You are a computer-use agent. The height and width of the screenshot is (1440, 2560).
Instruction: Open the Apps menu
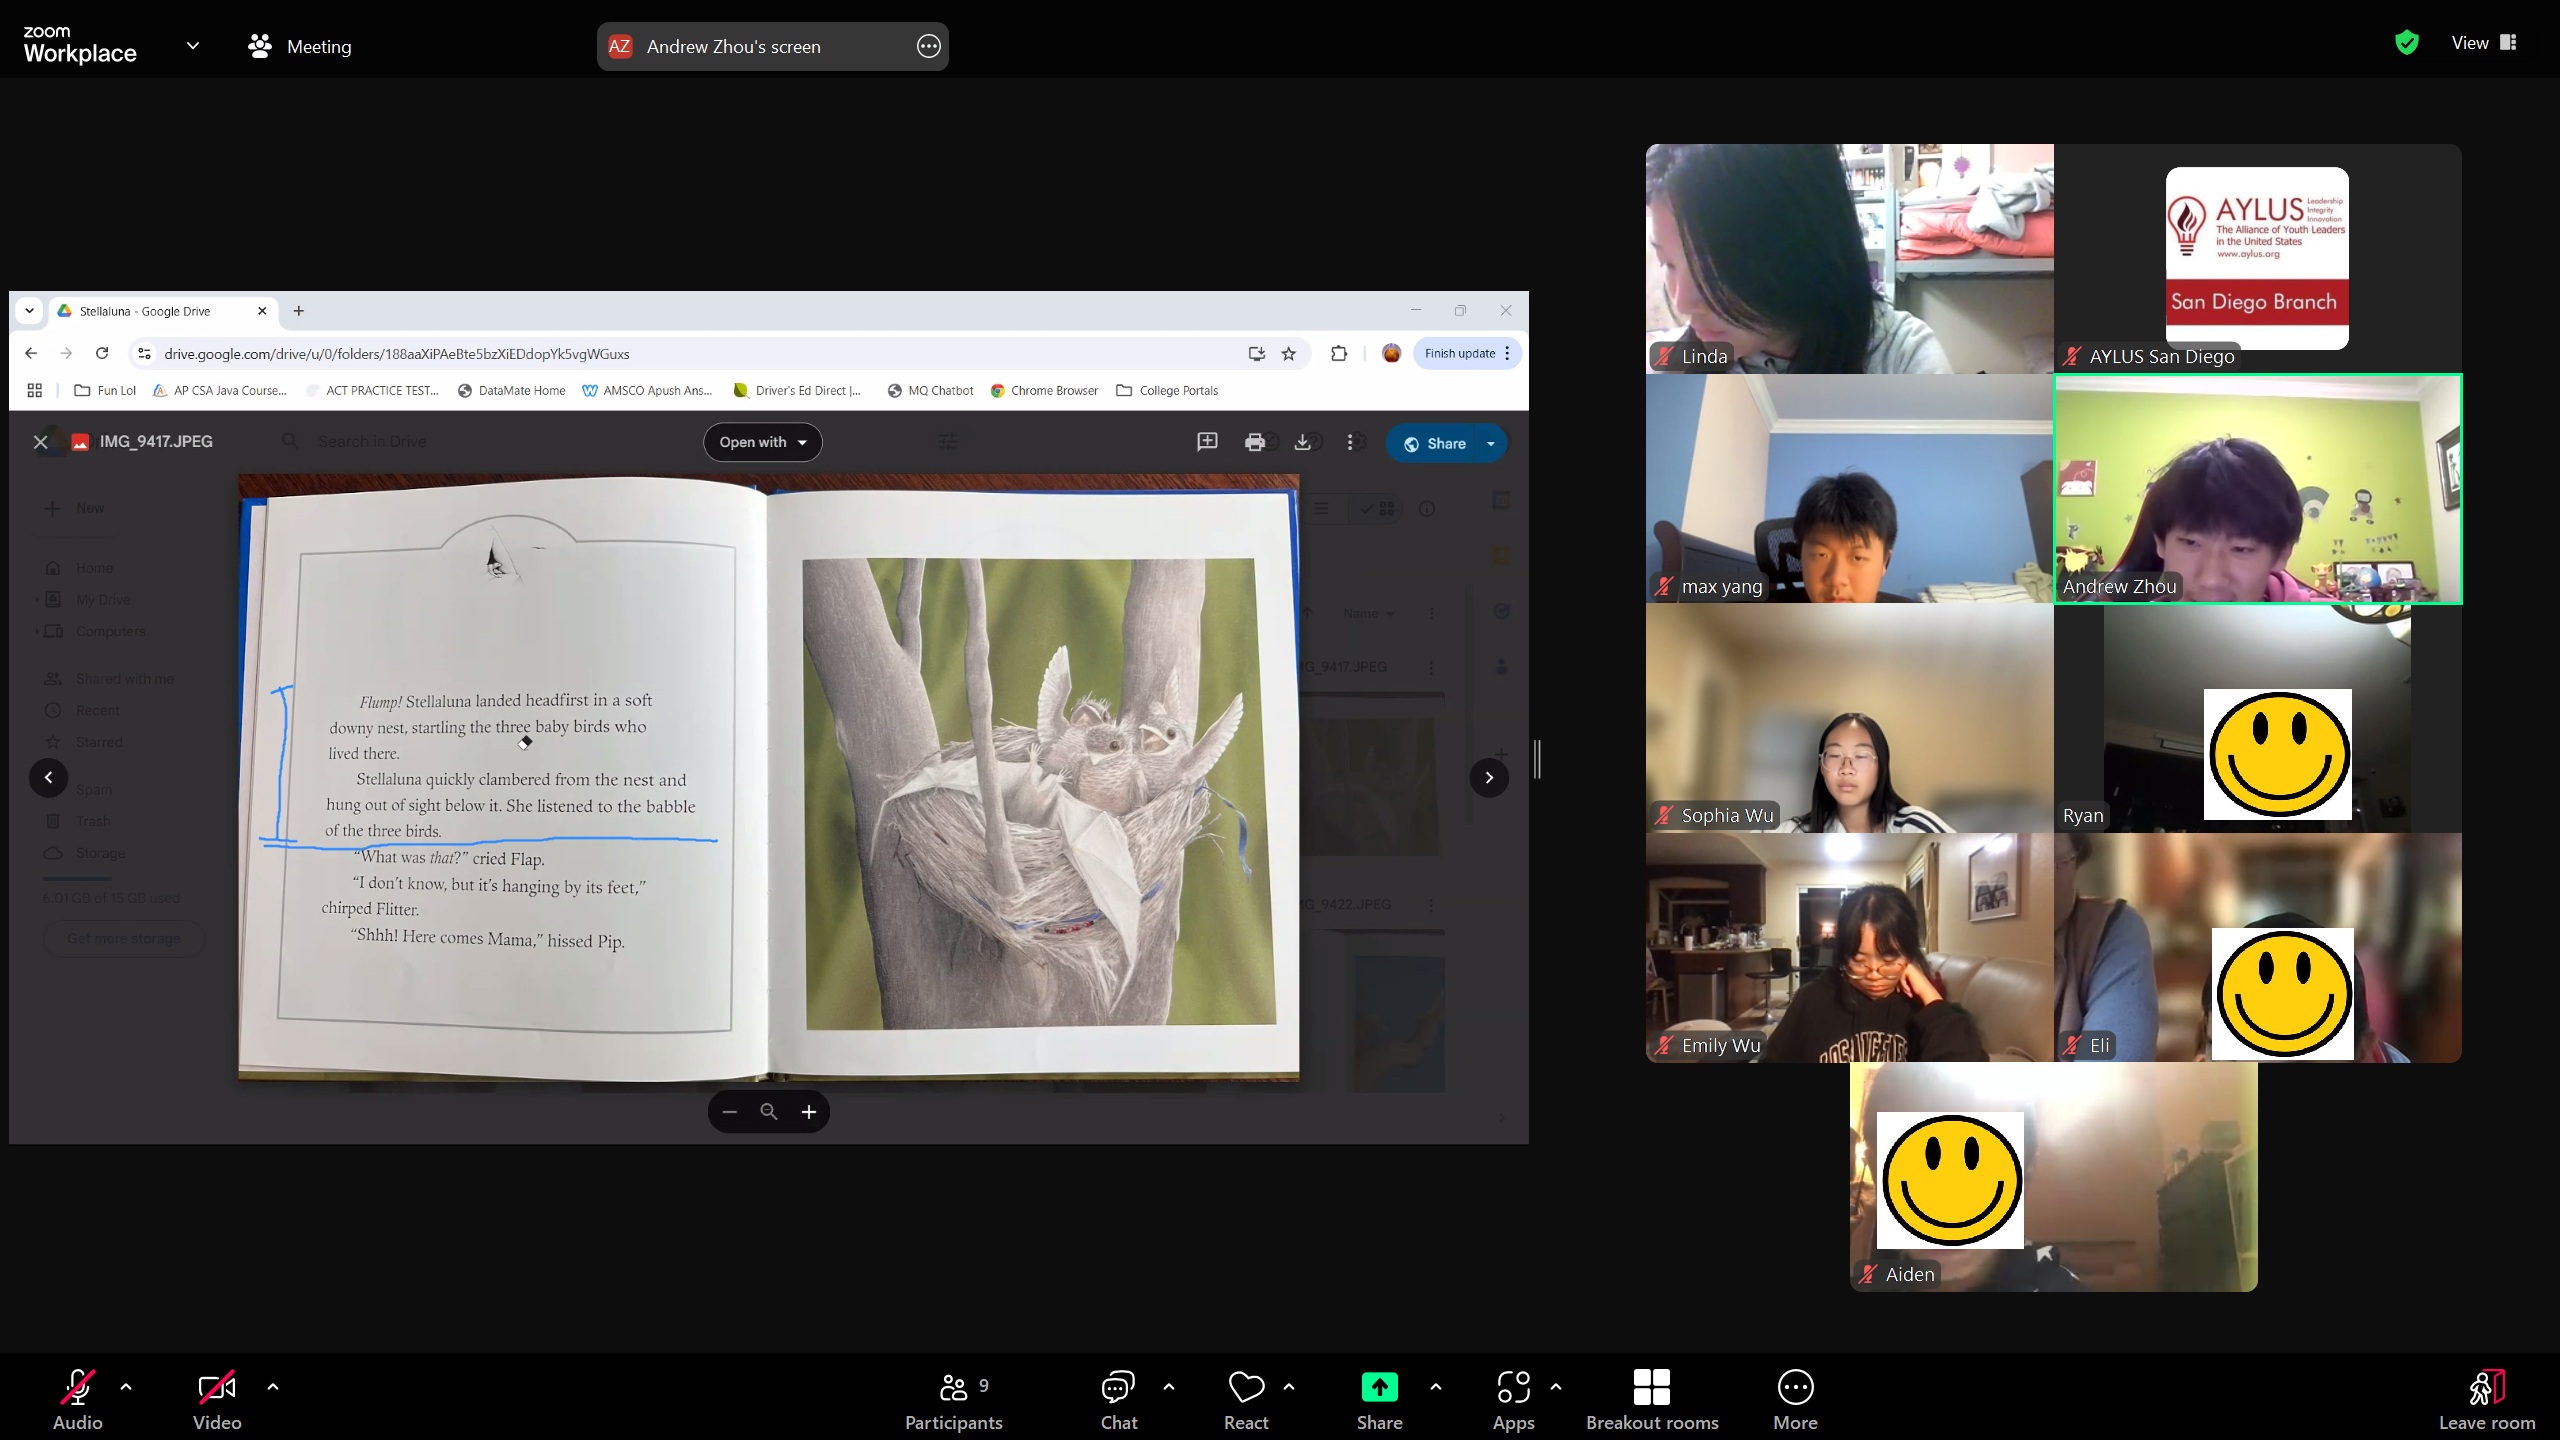pyautogui.click(x=1513, y=1399)
